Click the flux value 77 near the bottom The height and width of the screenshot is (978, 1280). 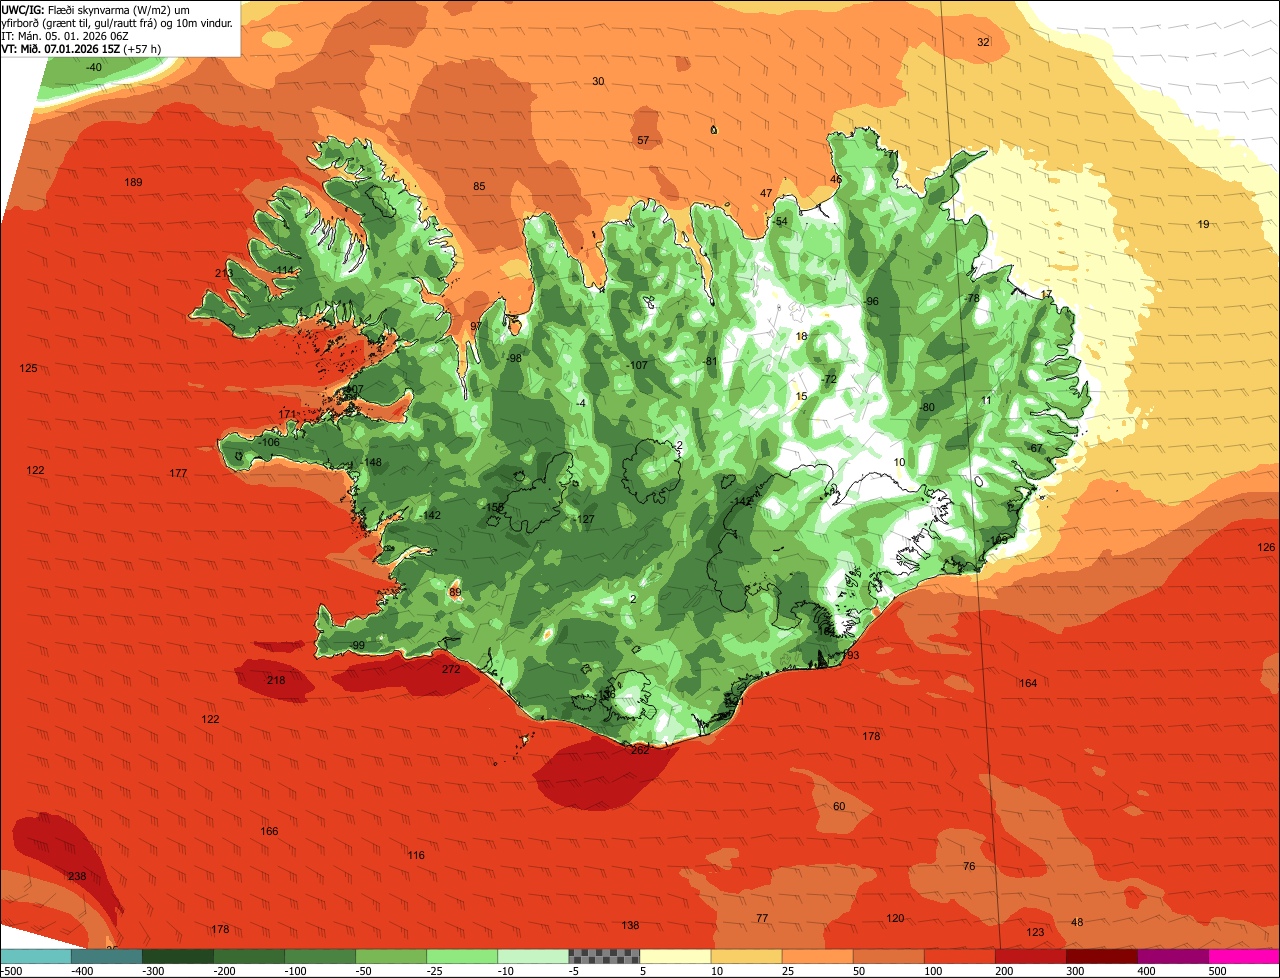762,918
